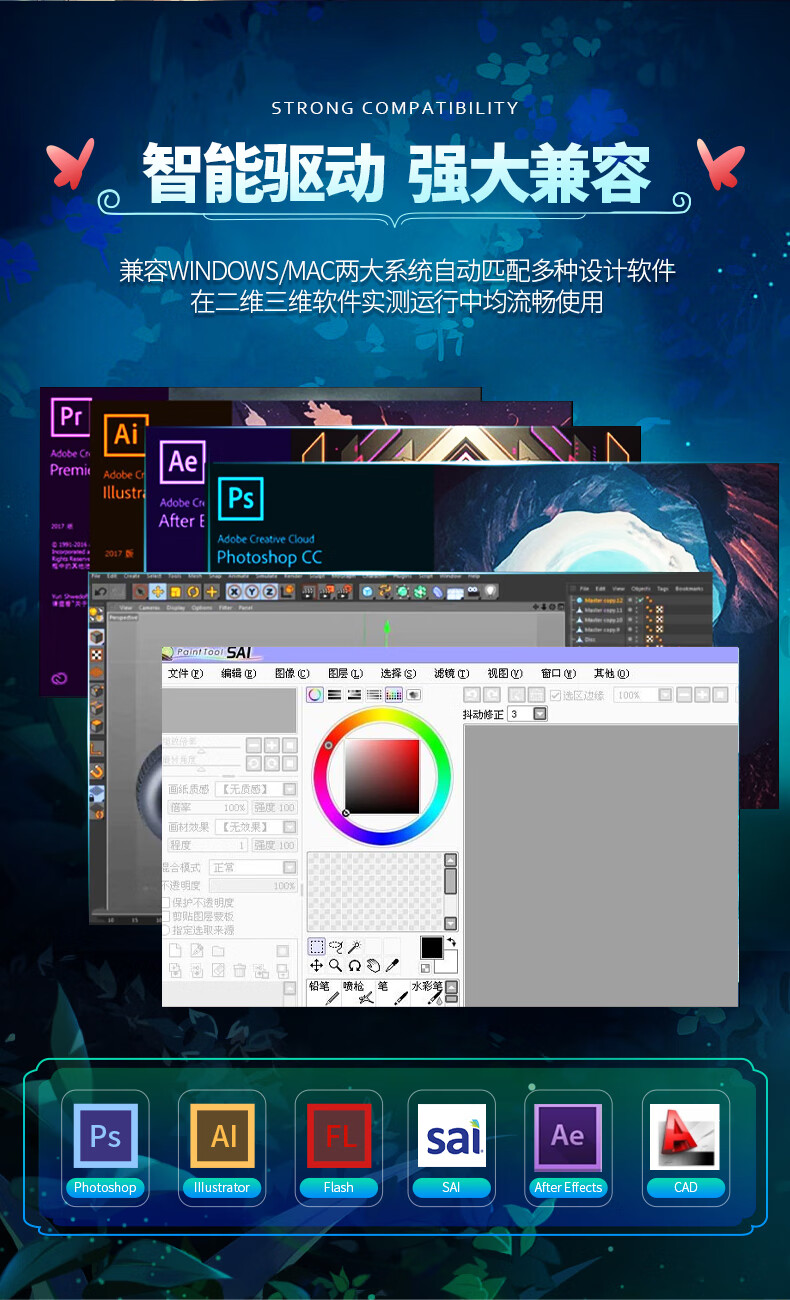The height and width of the screenshot is (1300, 790).
Task: Enable the 指定选取来源 option
Action: point(166,930)
